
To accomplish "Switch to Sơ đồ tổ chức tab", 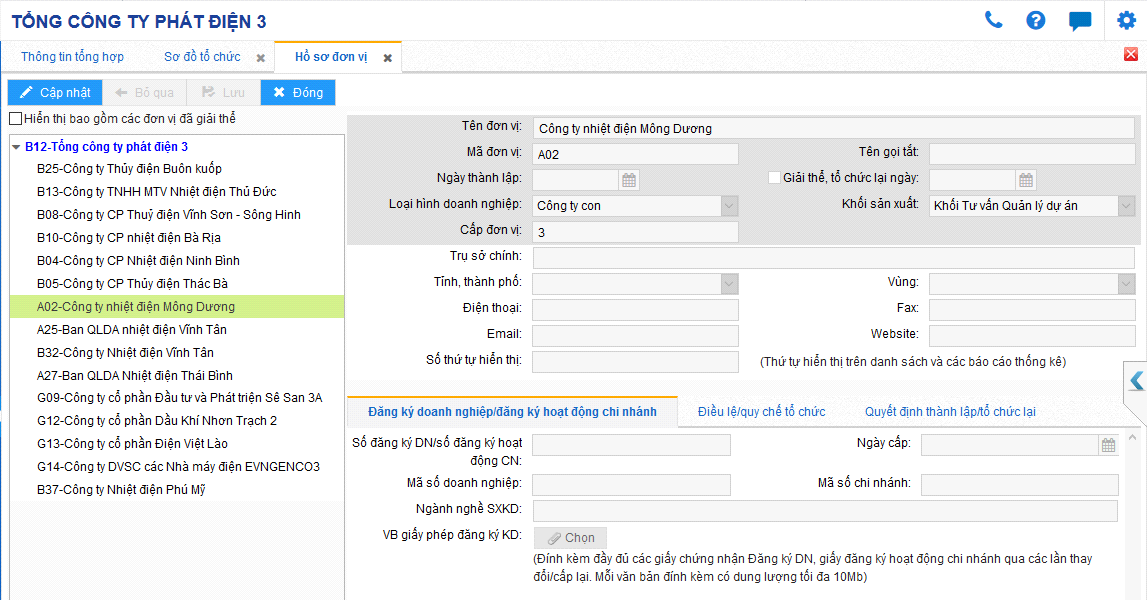I will coord(202,57).
